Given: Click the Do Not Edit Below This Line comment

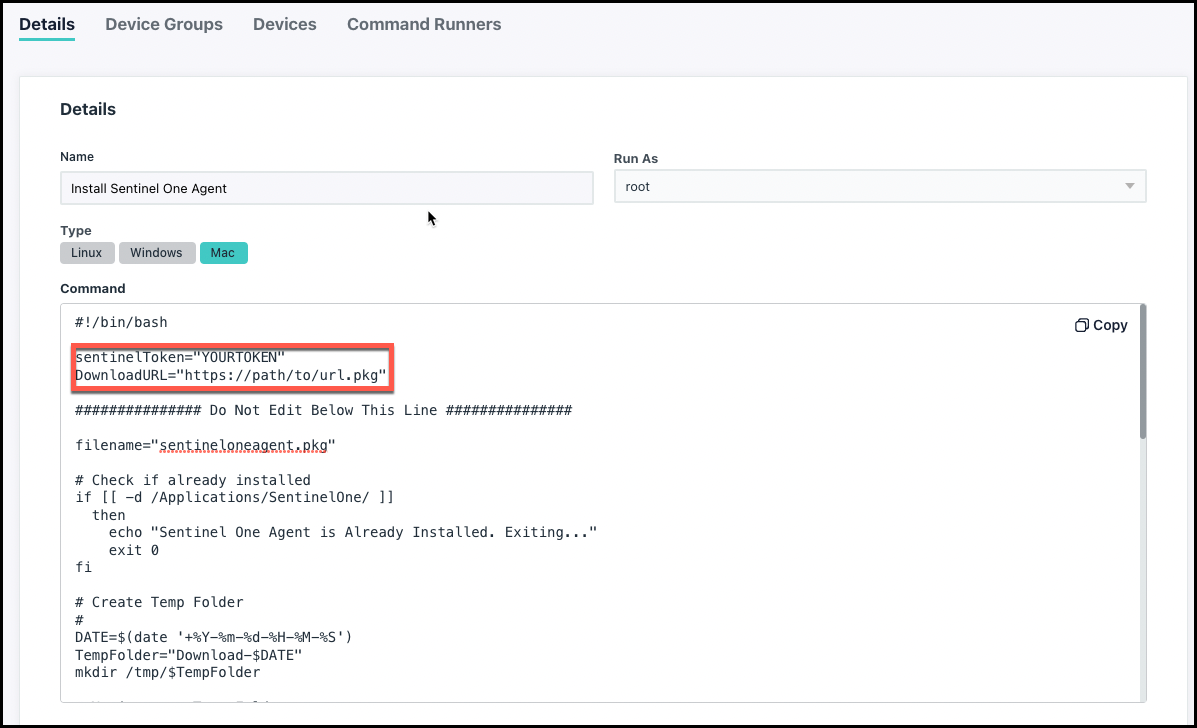Looking at the screenshot, I should 323,410.
